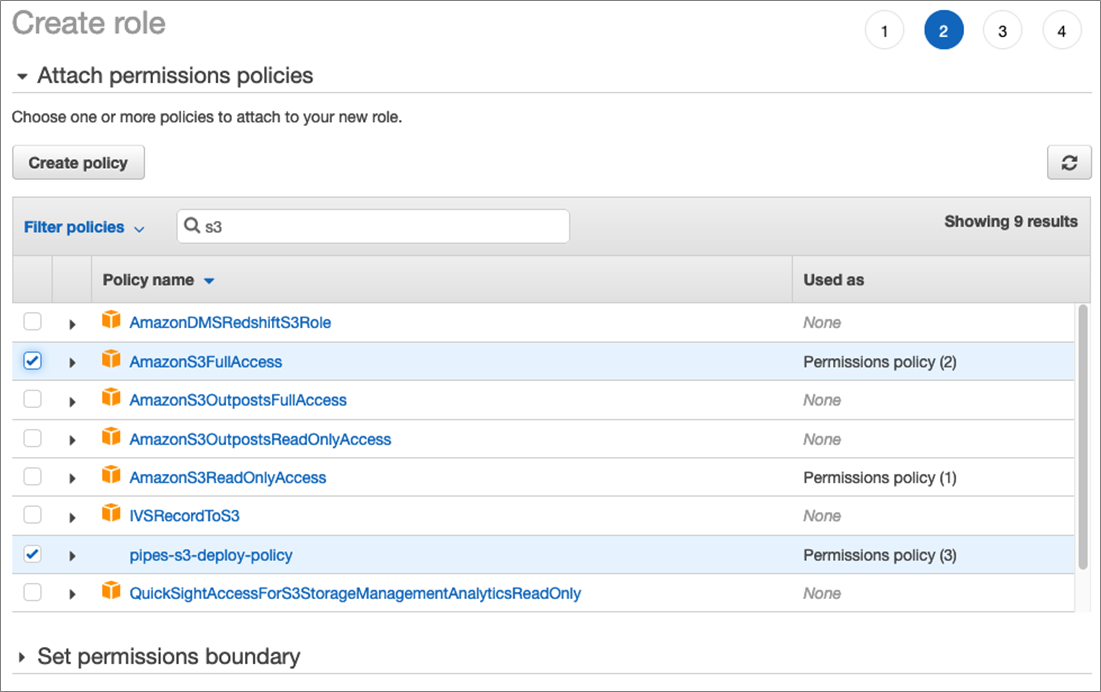This screenshot has height=692, width=1101.
Task: Click the refresh policies icon button
Action: tap(1069, 163)
